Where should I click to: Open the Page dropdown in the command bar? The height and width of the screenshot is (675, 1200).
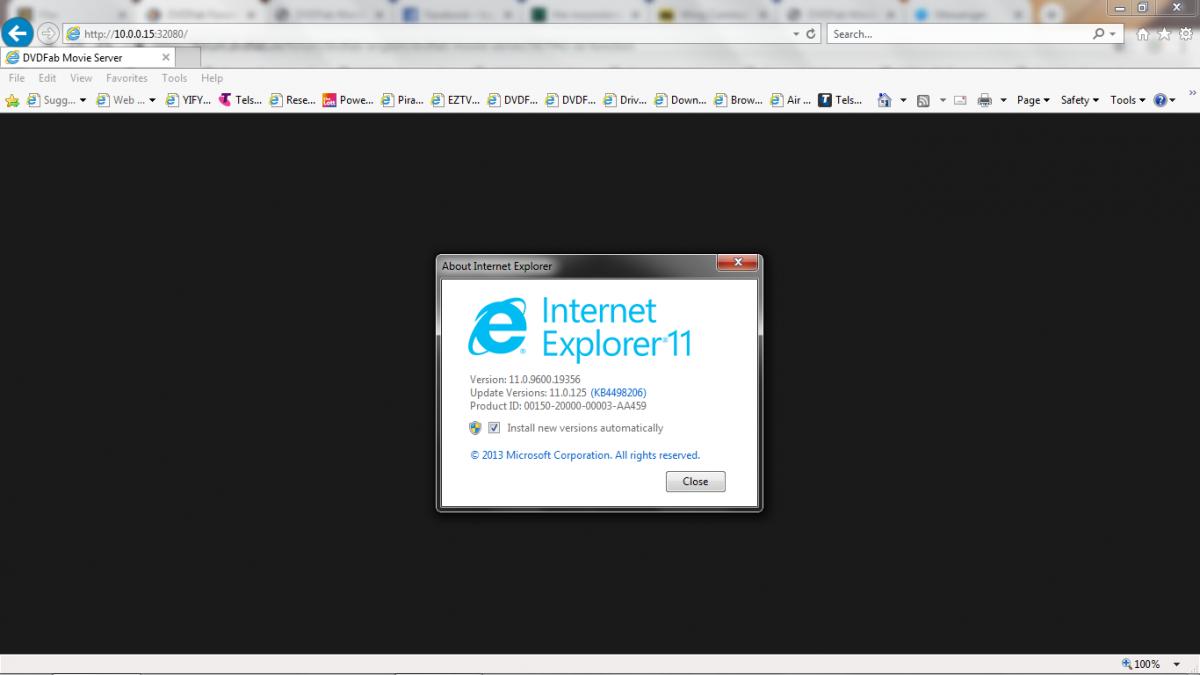[1033, 100]
